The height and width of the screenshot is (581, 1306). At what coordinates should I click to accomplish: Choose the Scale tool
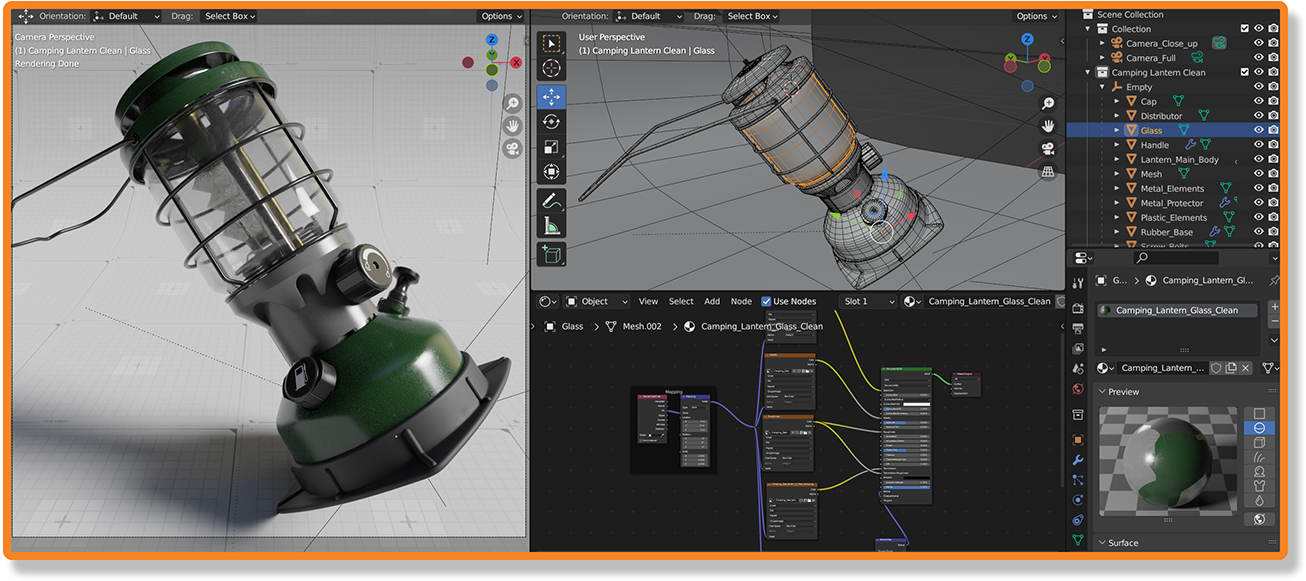click(x=551, y=147)
